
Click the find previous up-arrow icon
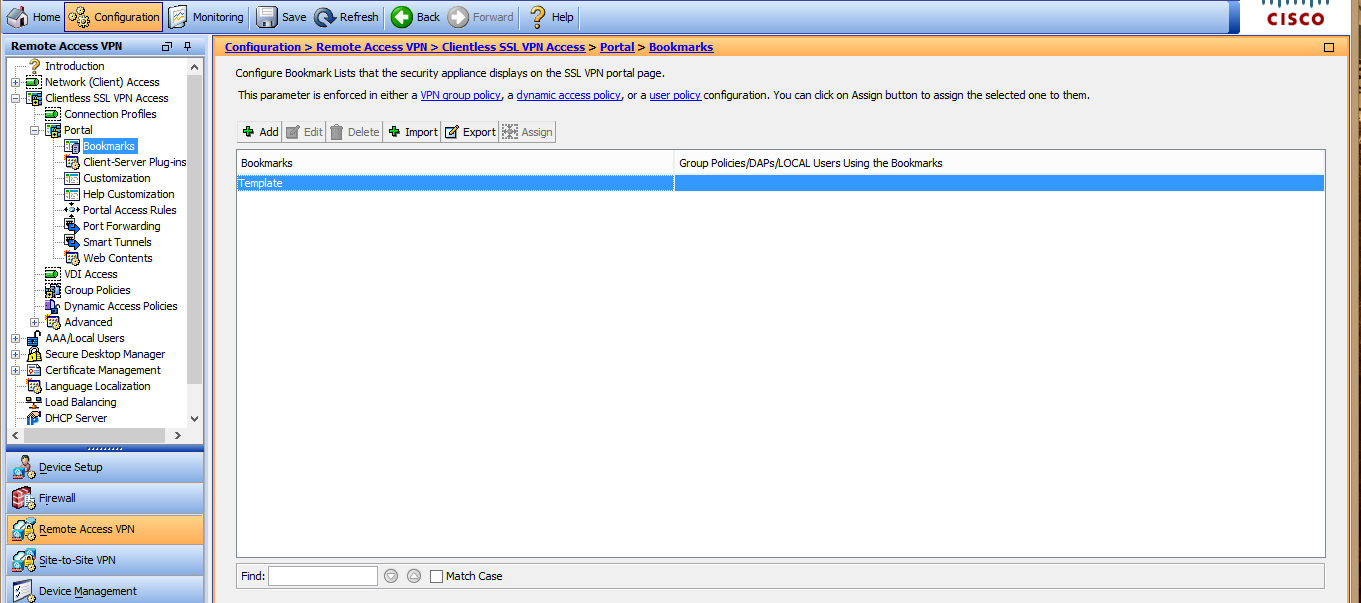pyautogui.click(x=414, y=576)
